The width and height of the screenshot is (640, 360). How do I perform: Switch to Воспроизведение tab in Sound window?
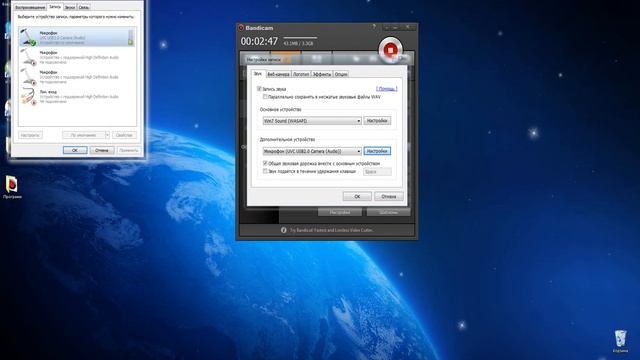(x=30, y=7)
